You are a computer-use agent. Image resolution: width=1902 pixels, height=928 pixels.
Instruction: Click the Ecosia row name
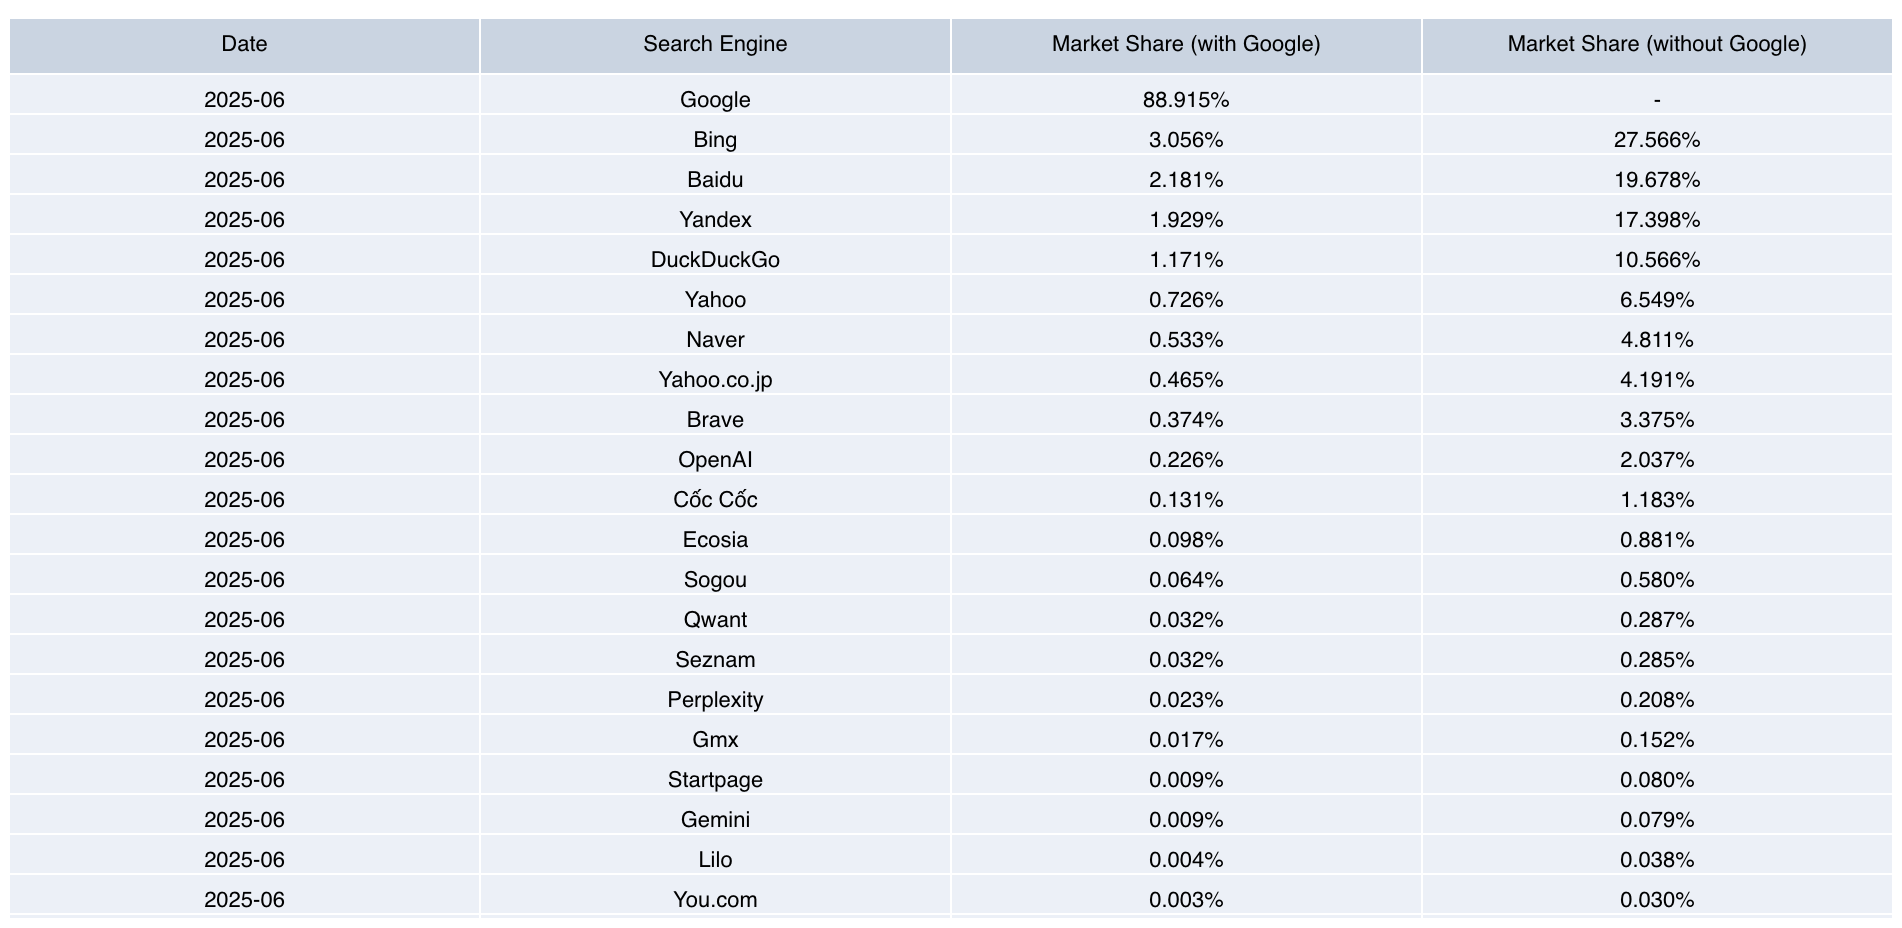(x=715, y=540)
